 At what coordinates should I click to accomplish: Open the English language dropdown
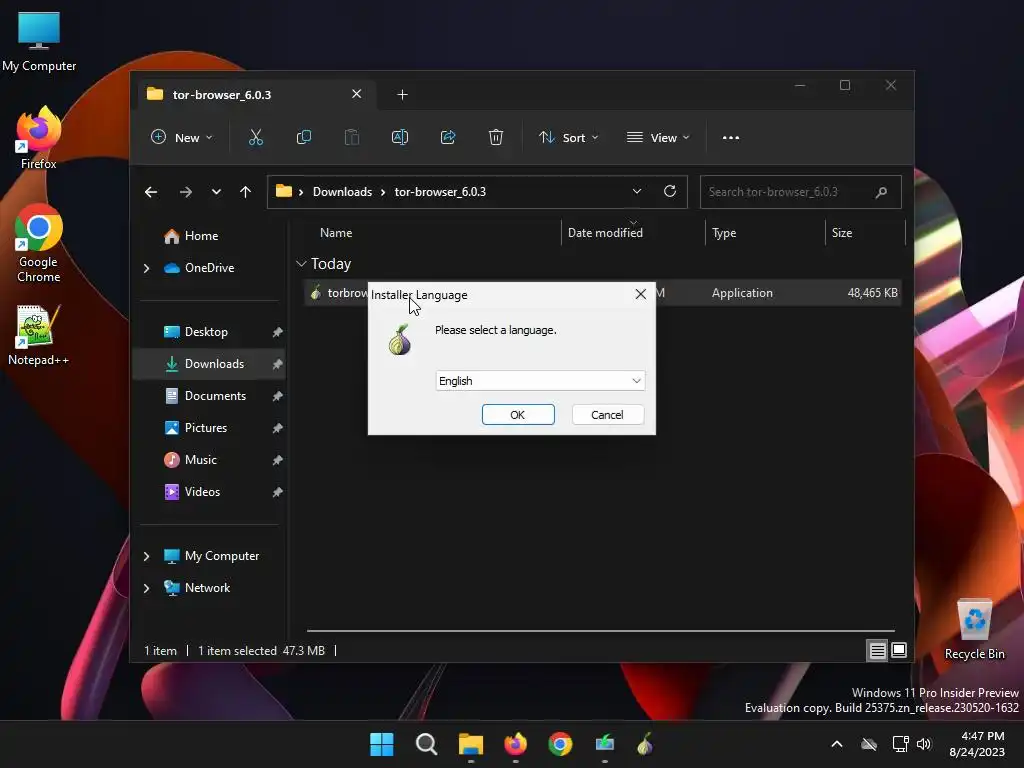click(x=540, y=381)
